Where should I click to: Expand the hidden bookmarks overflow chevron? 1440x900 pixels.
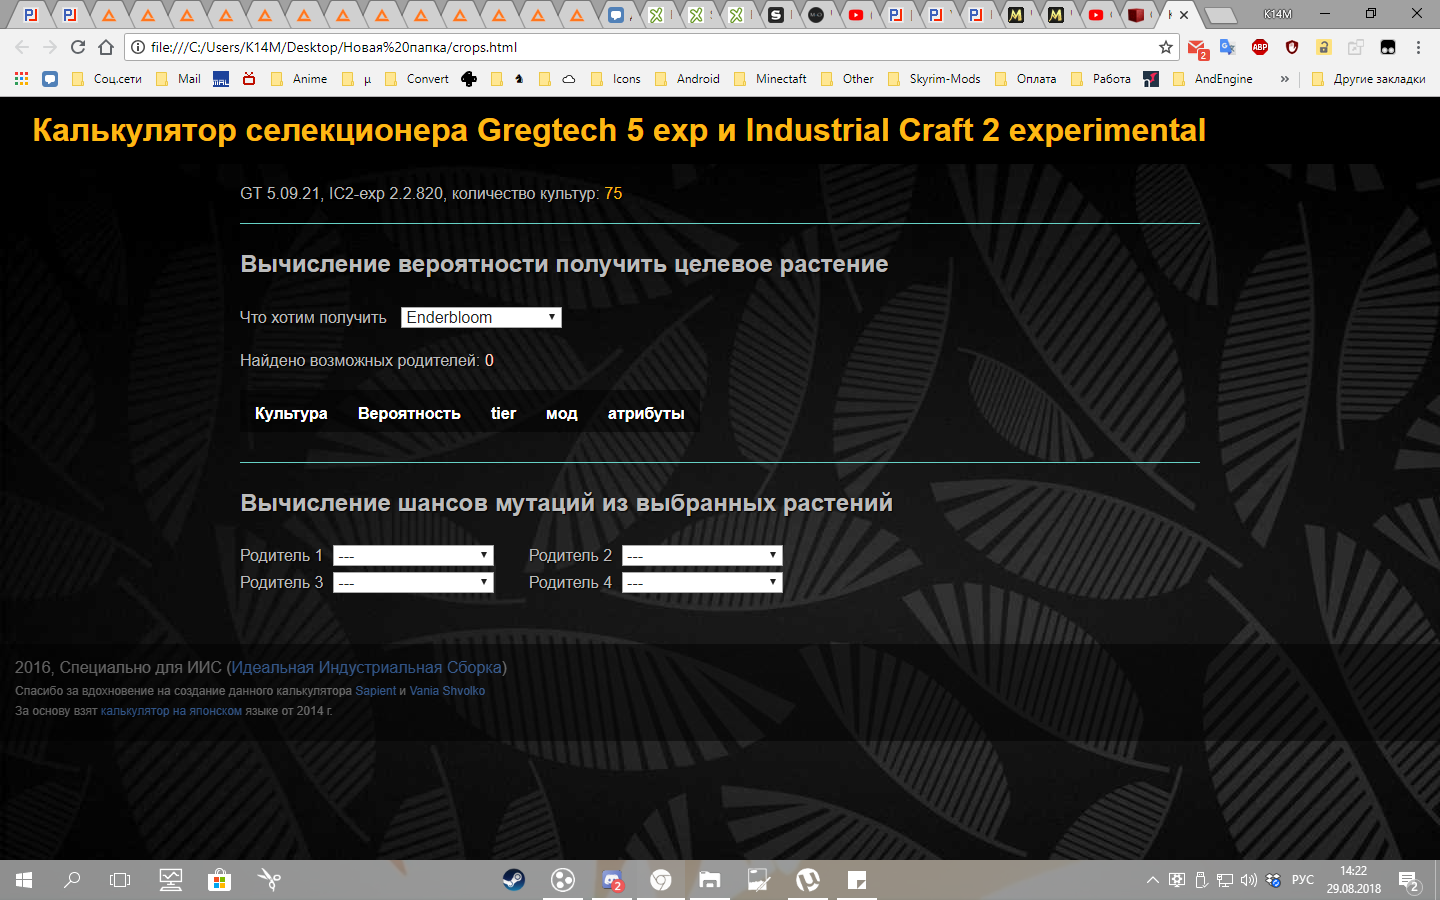(x=1285, y=79)
